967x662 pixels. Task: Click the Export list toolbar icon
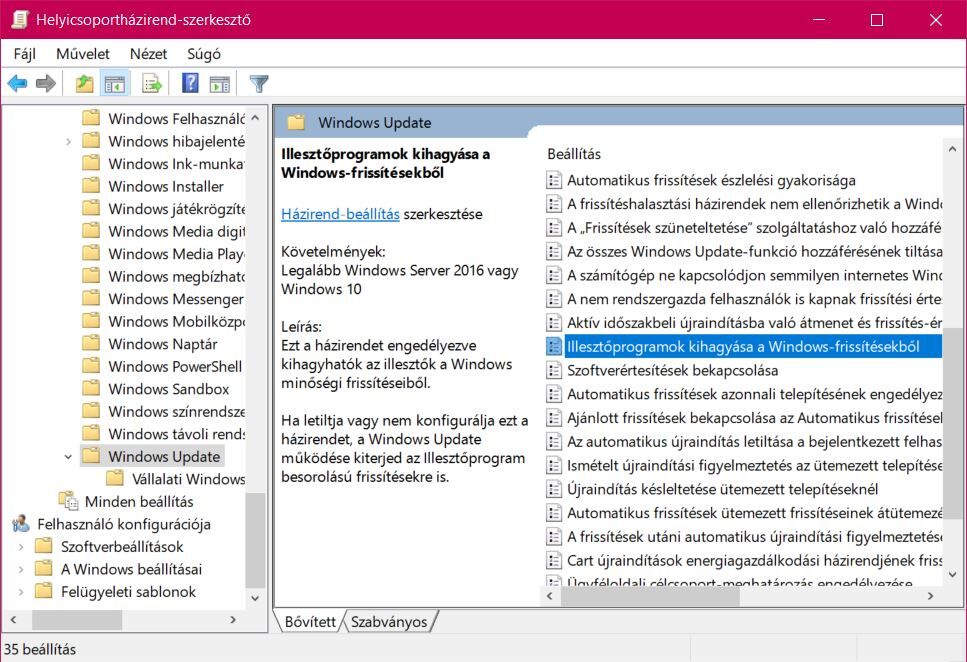(152, 83)
